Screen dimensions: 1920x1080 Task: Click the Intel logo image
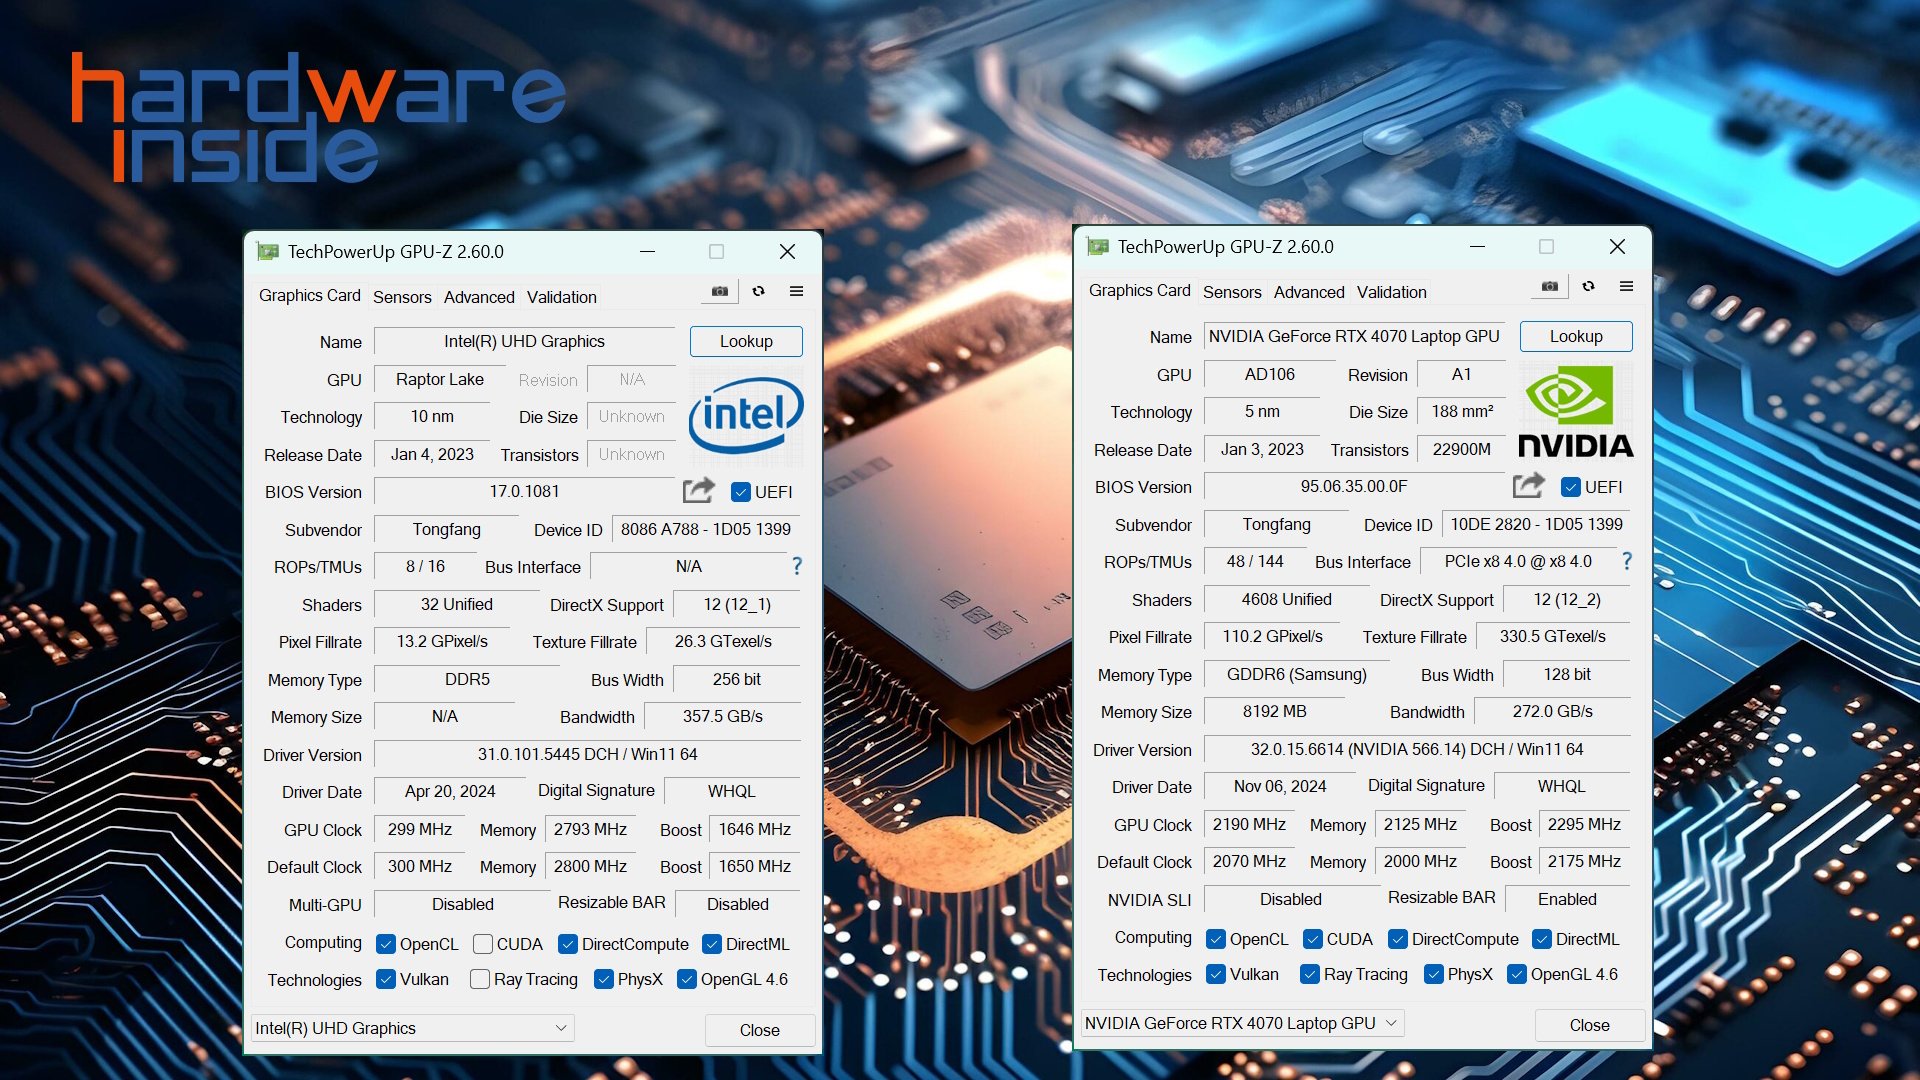[x=746, y=415]
